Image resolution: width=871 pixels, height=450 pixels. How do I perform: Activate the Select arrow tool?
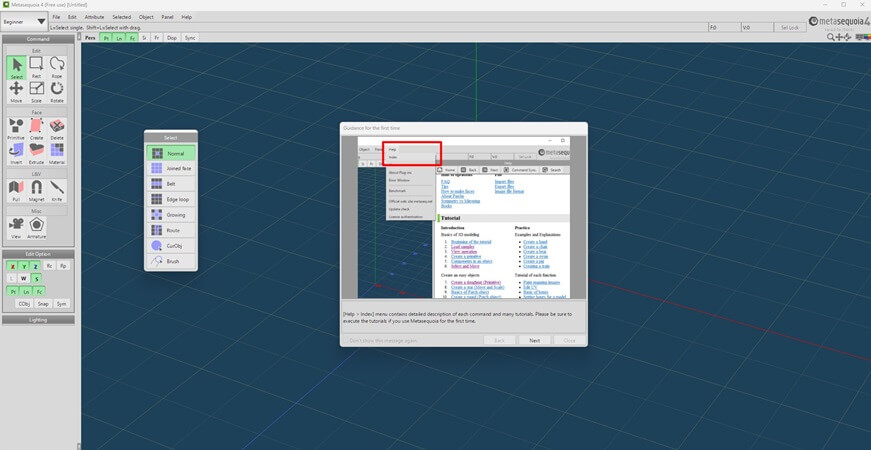(x=17, y=68)
